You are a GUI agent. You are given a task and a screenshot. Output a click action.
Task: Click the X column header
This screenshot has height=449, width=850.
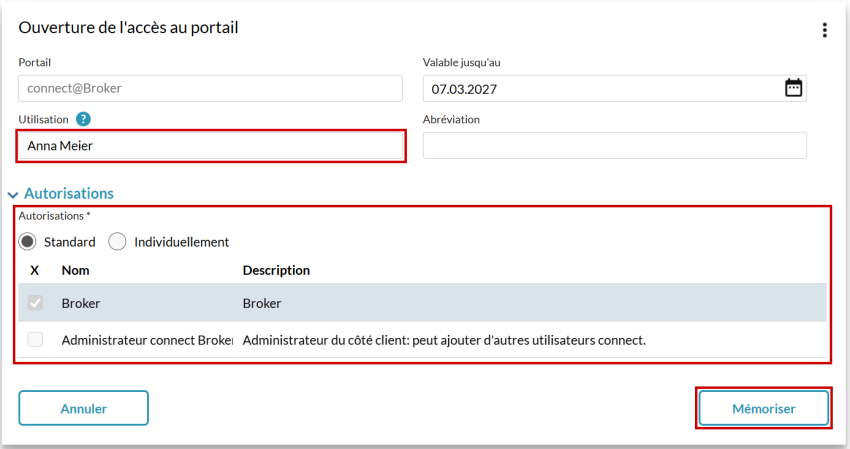pos(34,270)
